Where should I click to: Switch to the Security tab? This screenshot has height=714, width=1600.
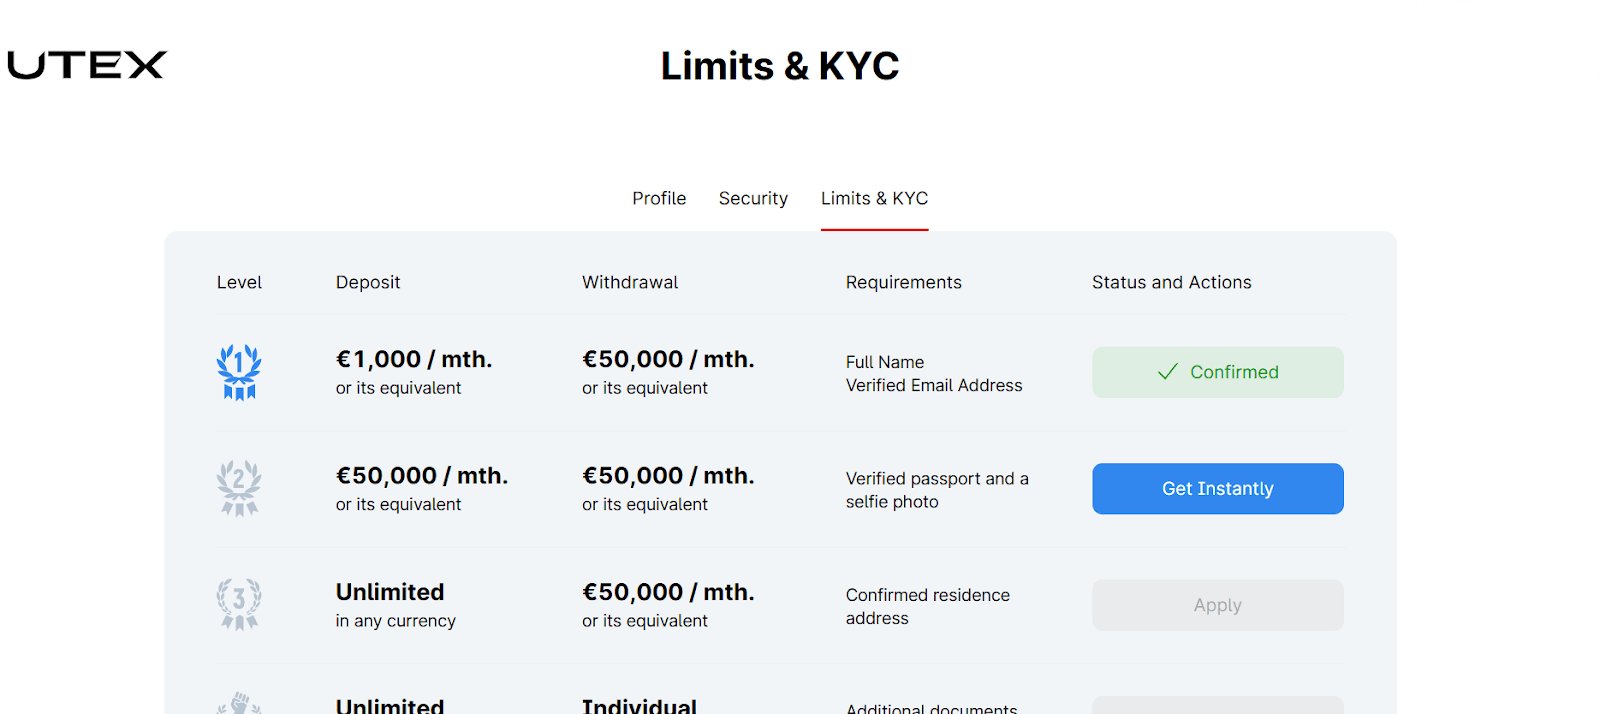(753, 198)
